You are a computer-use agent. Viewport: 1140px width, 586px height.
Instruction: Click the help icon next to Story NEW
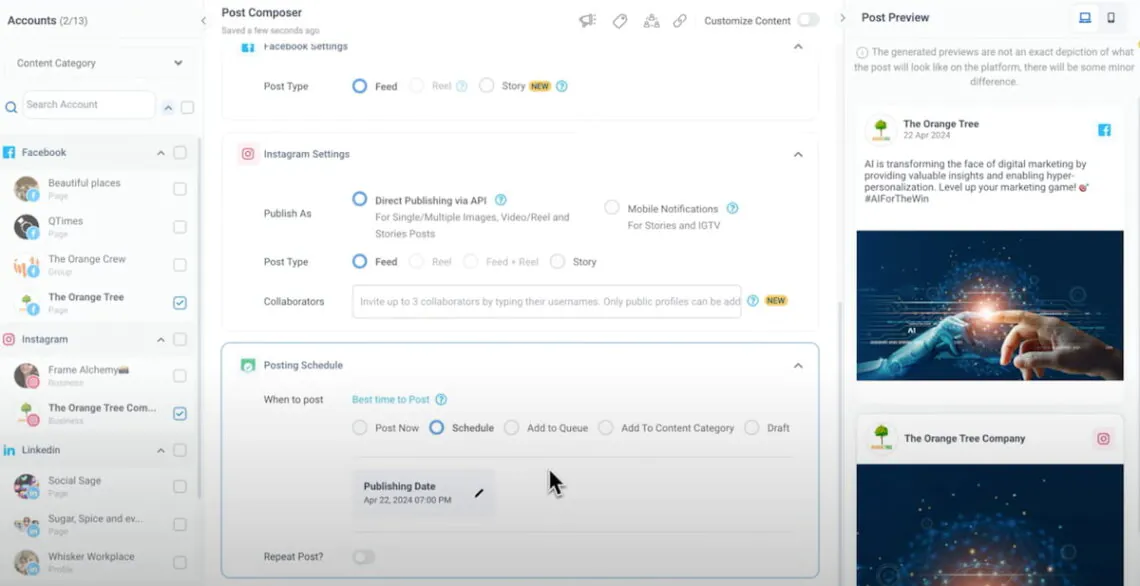pos(561,86)
